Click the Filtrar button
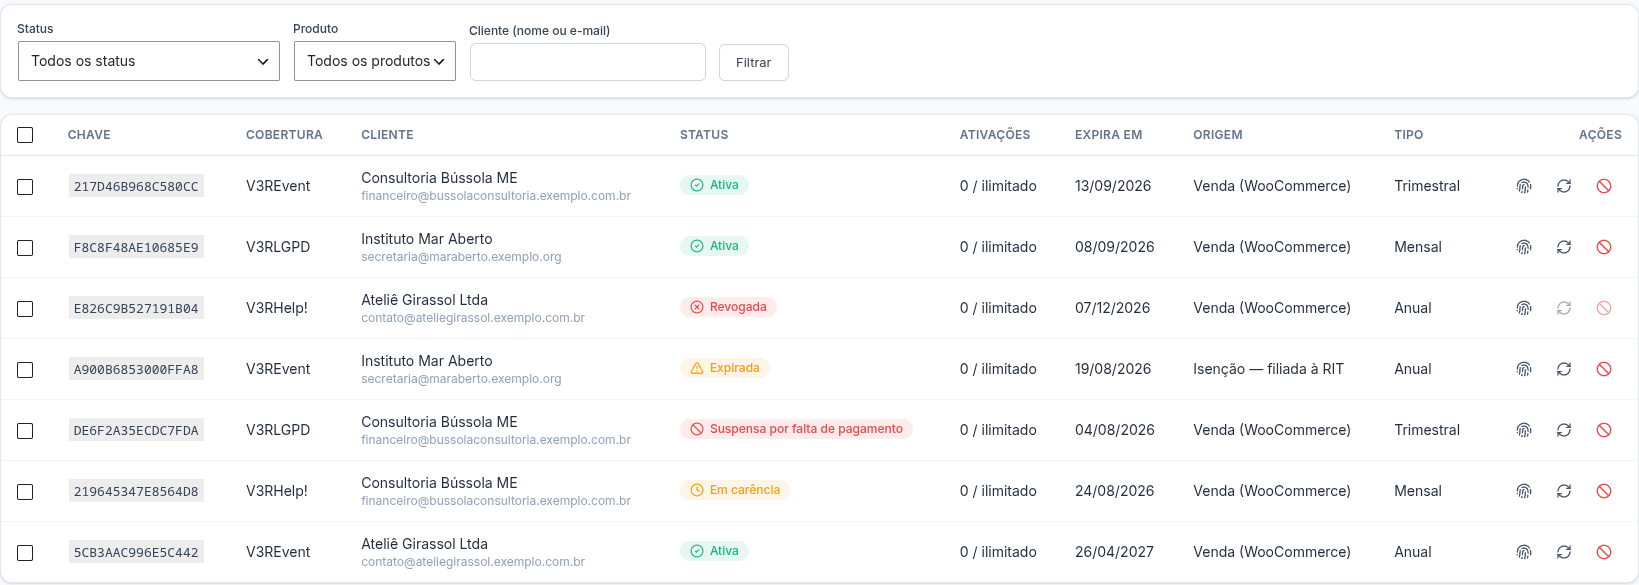The image size is (1639, 585). [x=754, y=62]
